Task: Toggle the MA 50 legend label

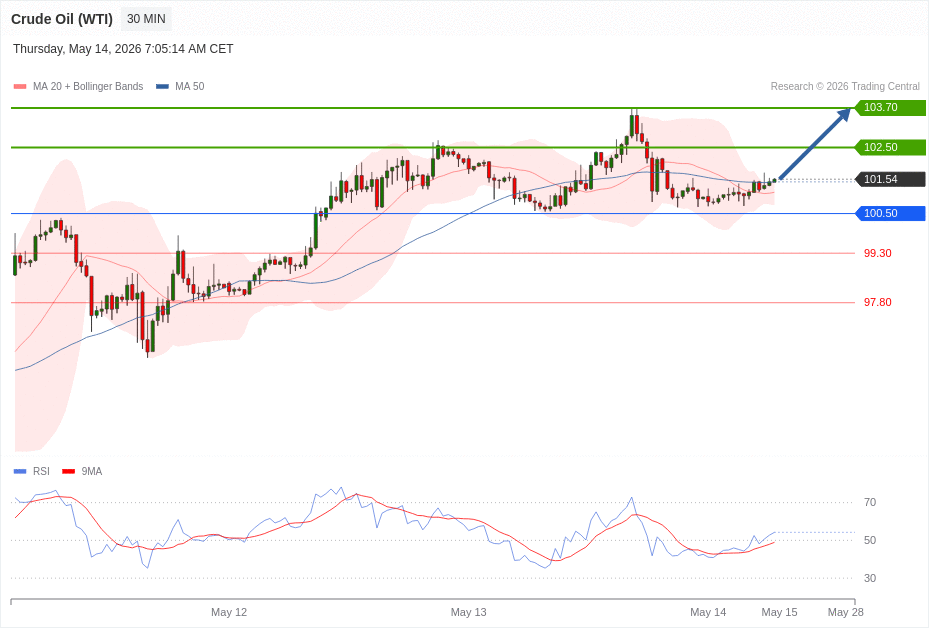Action: pyautogui.click(x=190, y=86)
